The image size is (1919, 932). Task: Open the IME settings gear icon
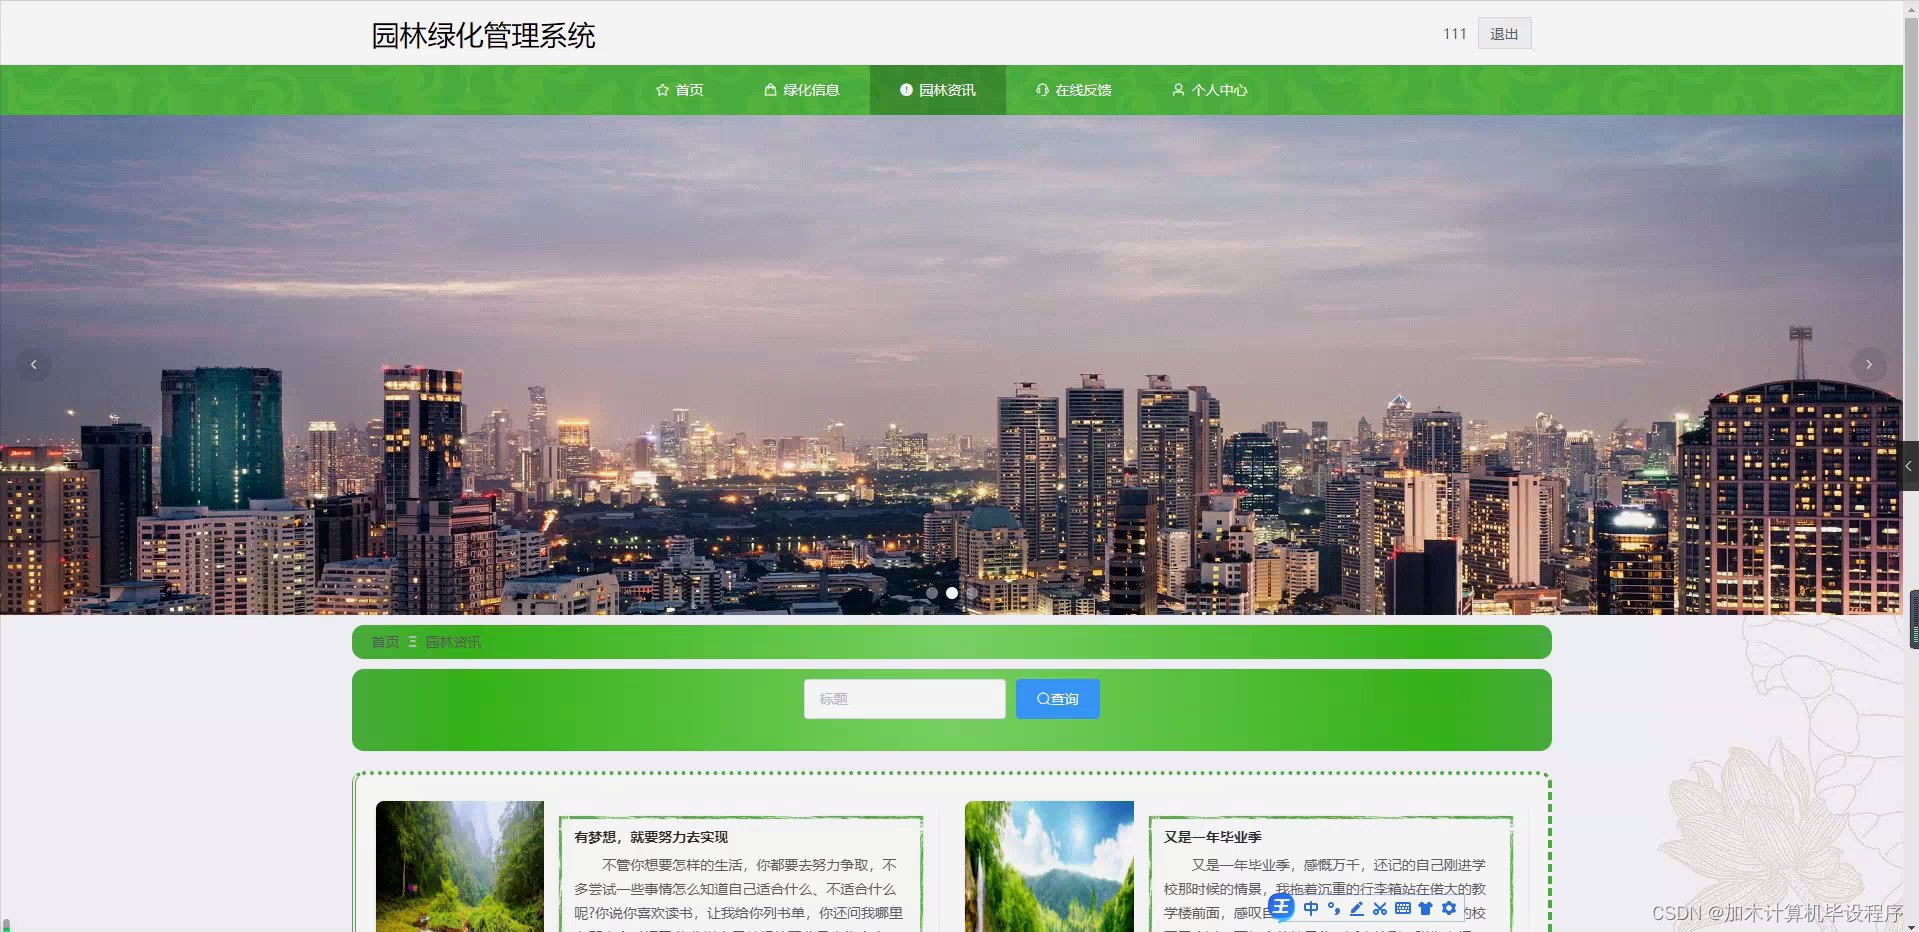[x=1449, y=908]
